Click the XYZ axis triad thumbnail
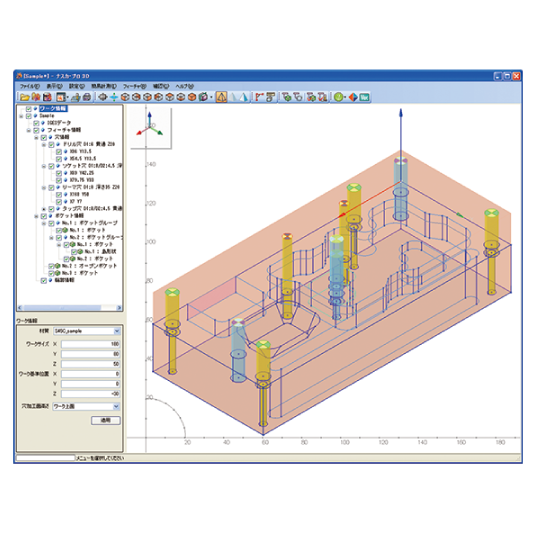Viewport: 534px width, 534px height. click(151, 128)
